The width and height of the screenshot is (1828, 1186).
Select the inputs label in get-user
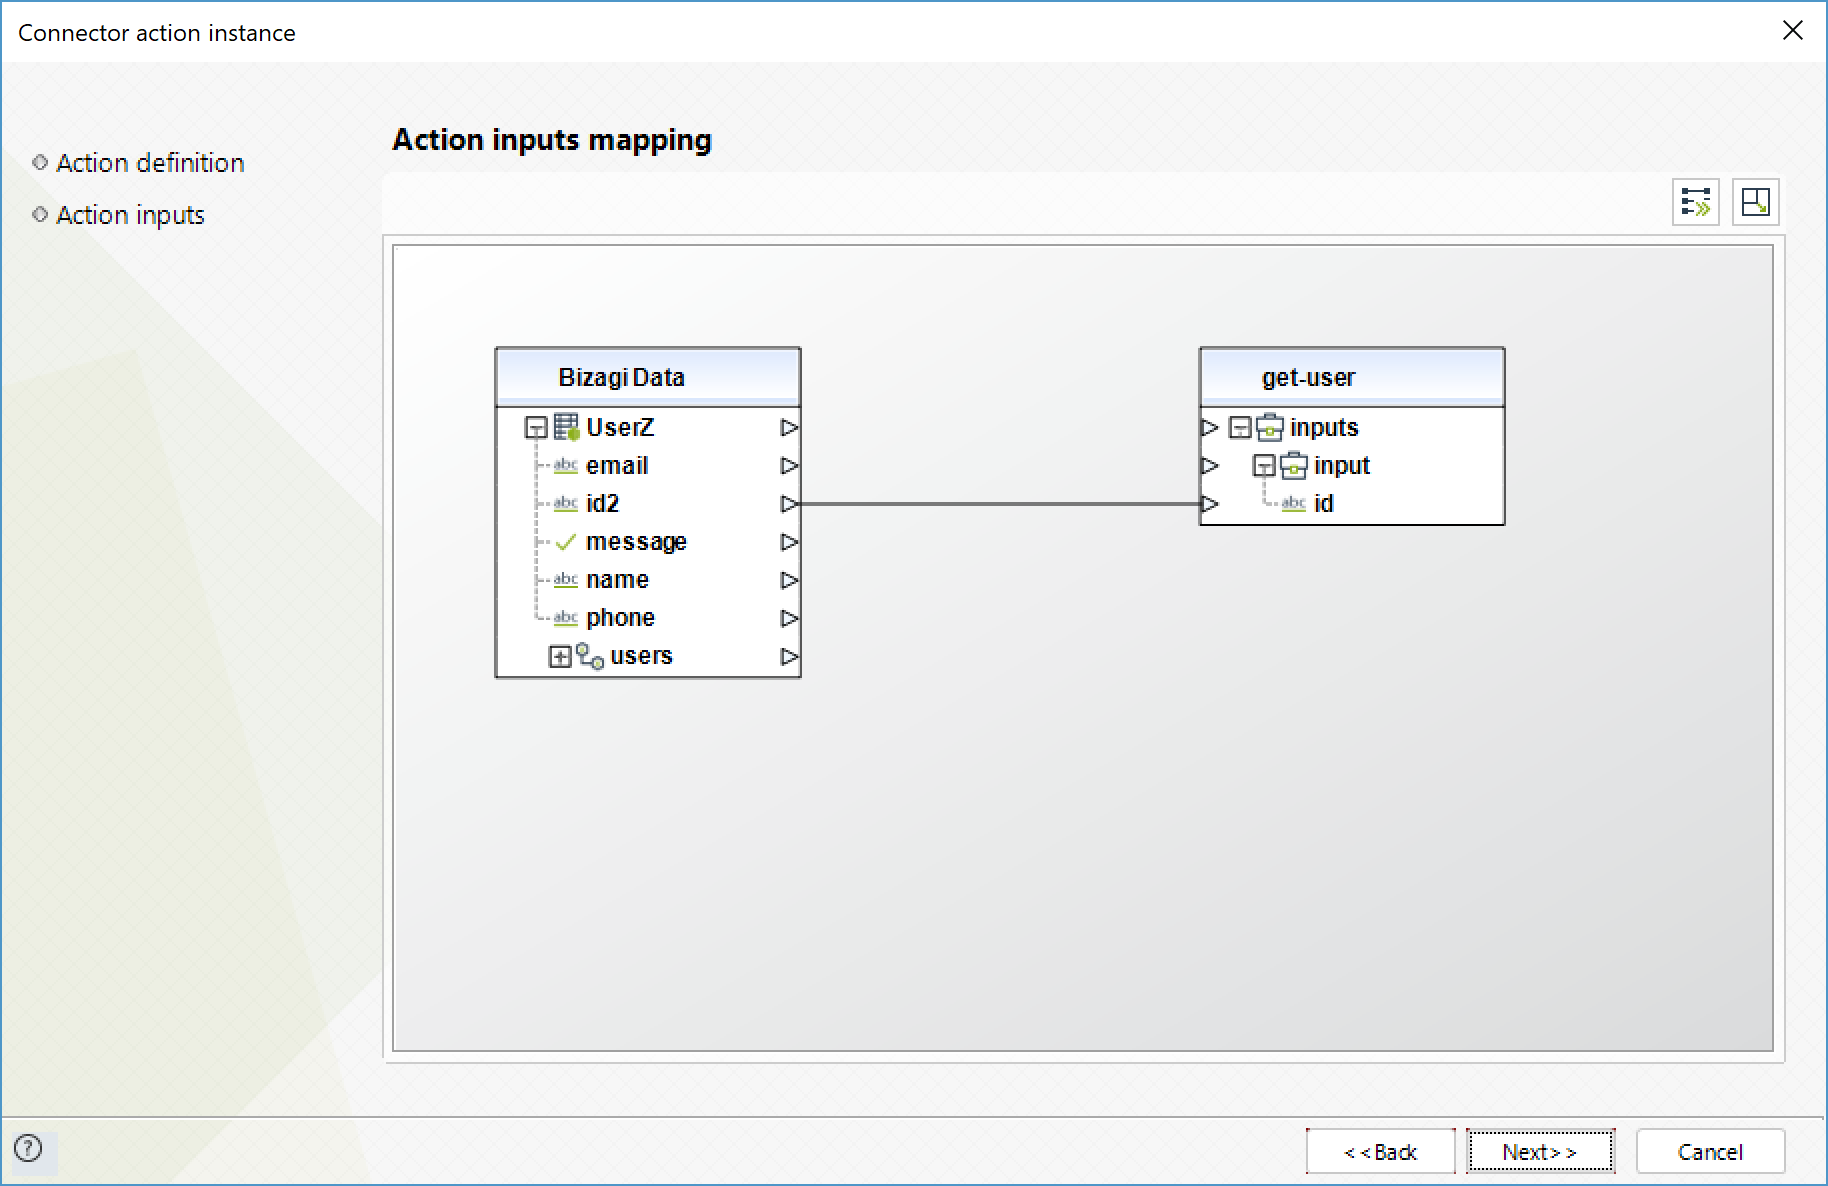click(1324, 428)
